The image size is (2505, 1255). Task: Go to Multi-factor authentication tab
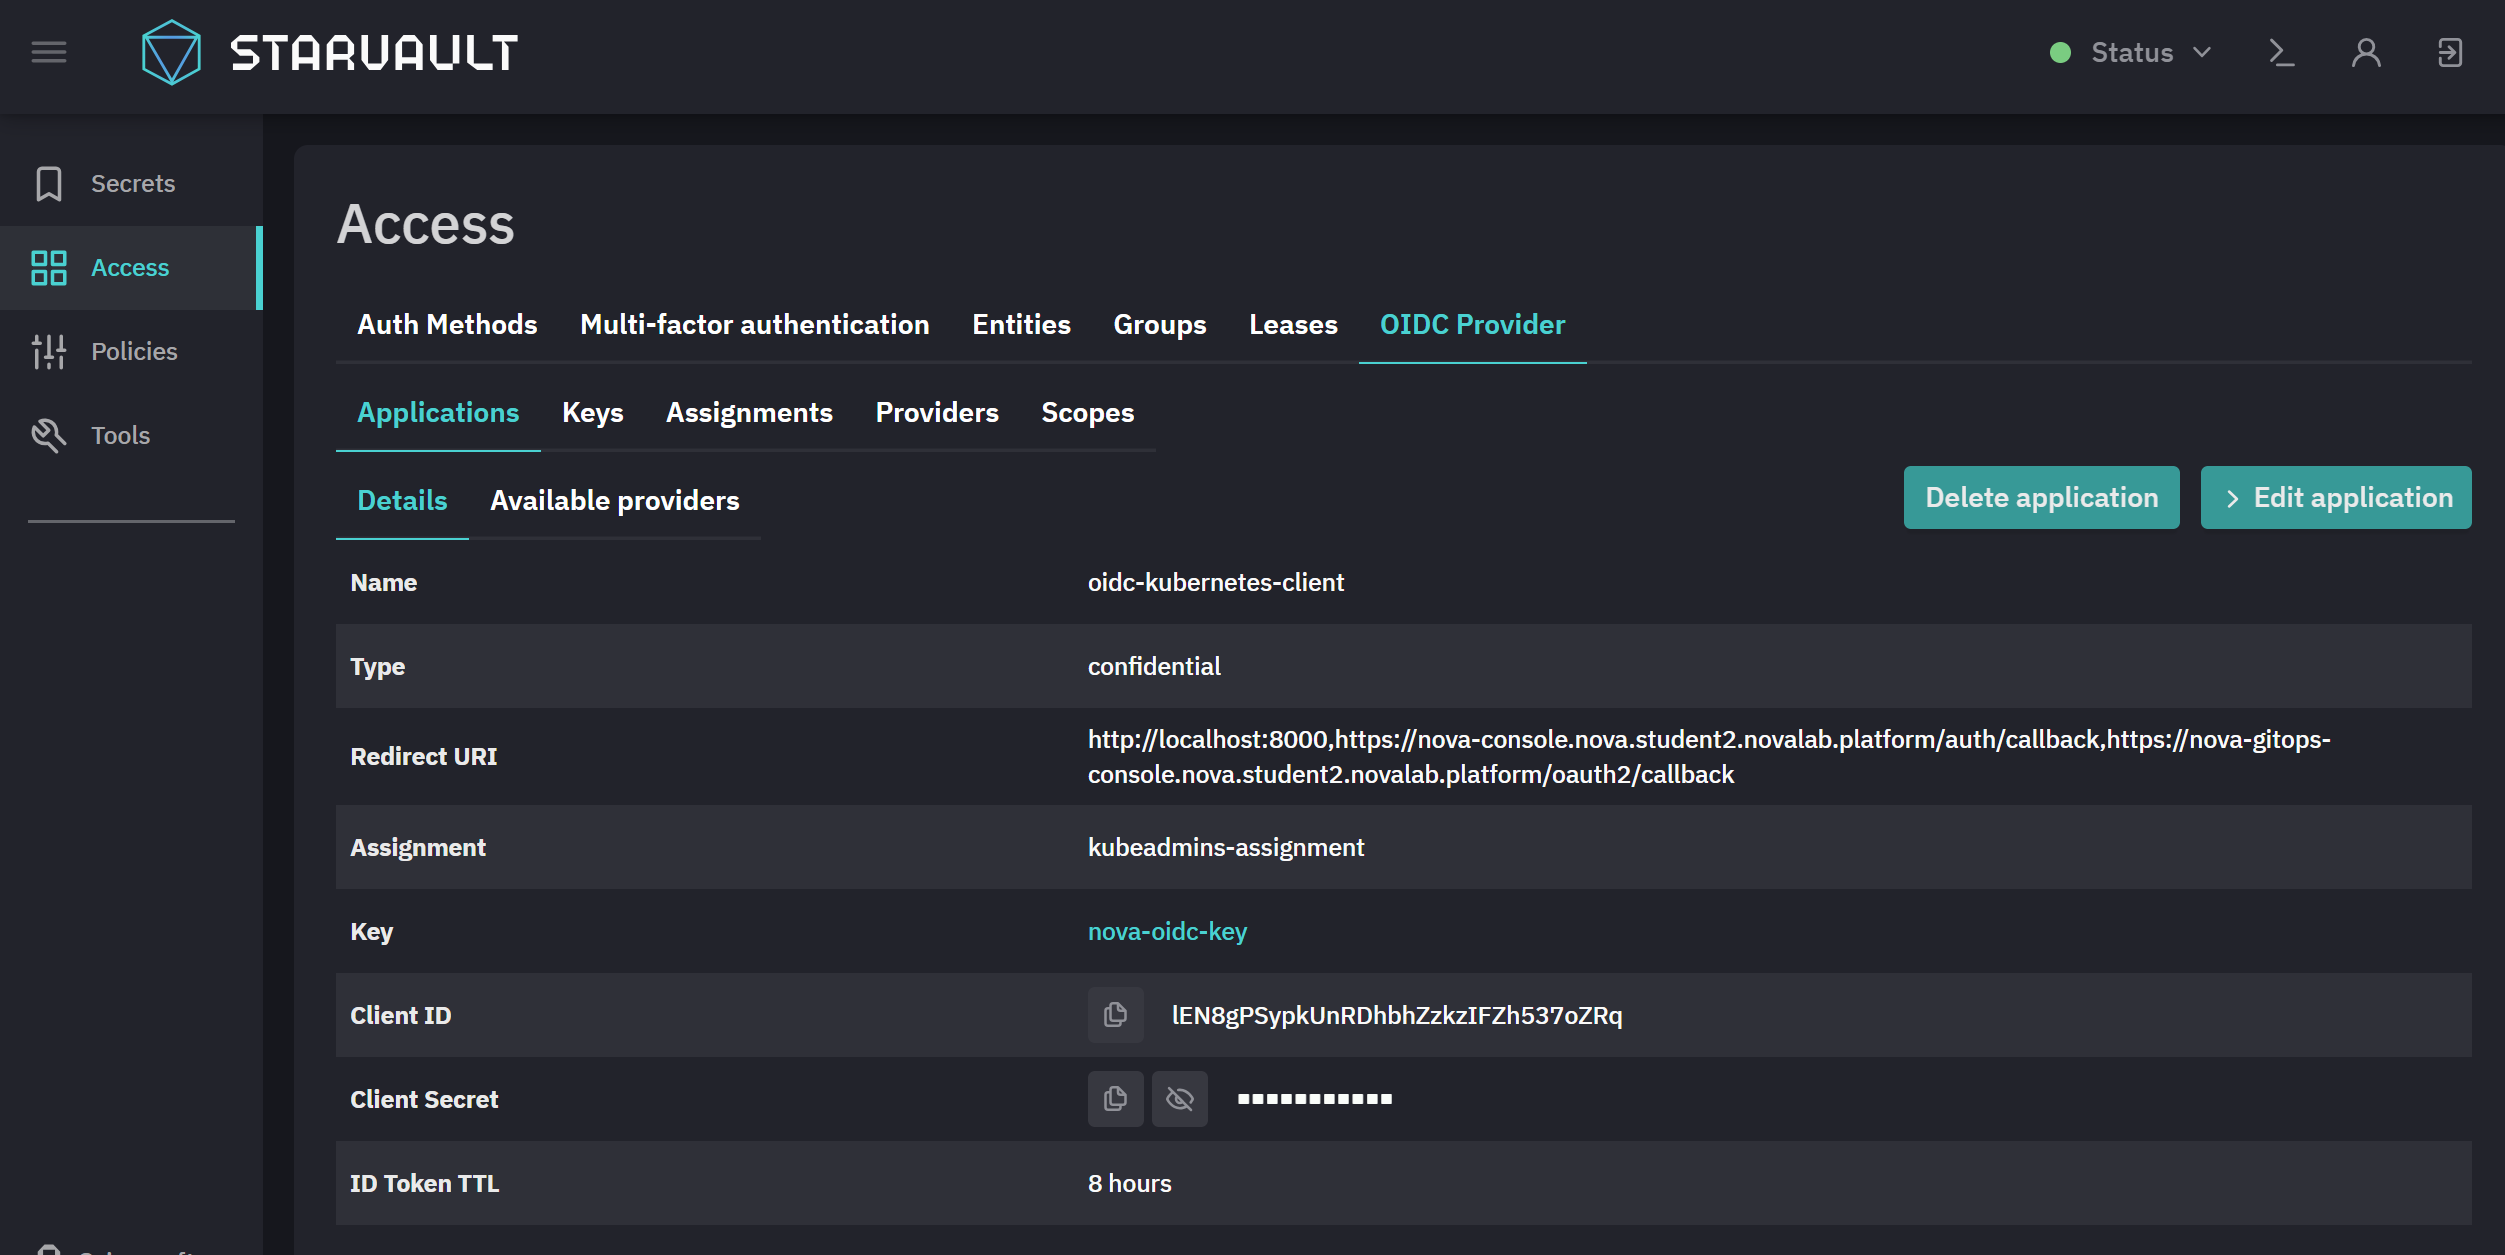755,325
